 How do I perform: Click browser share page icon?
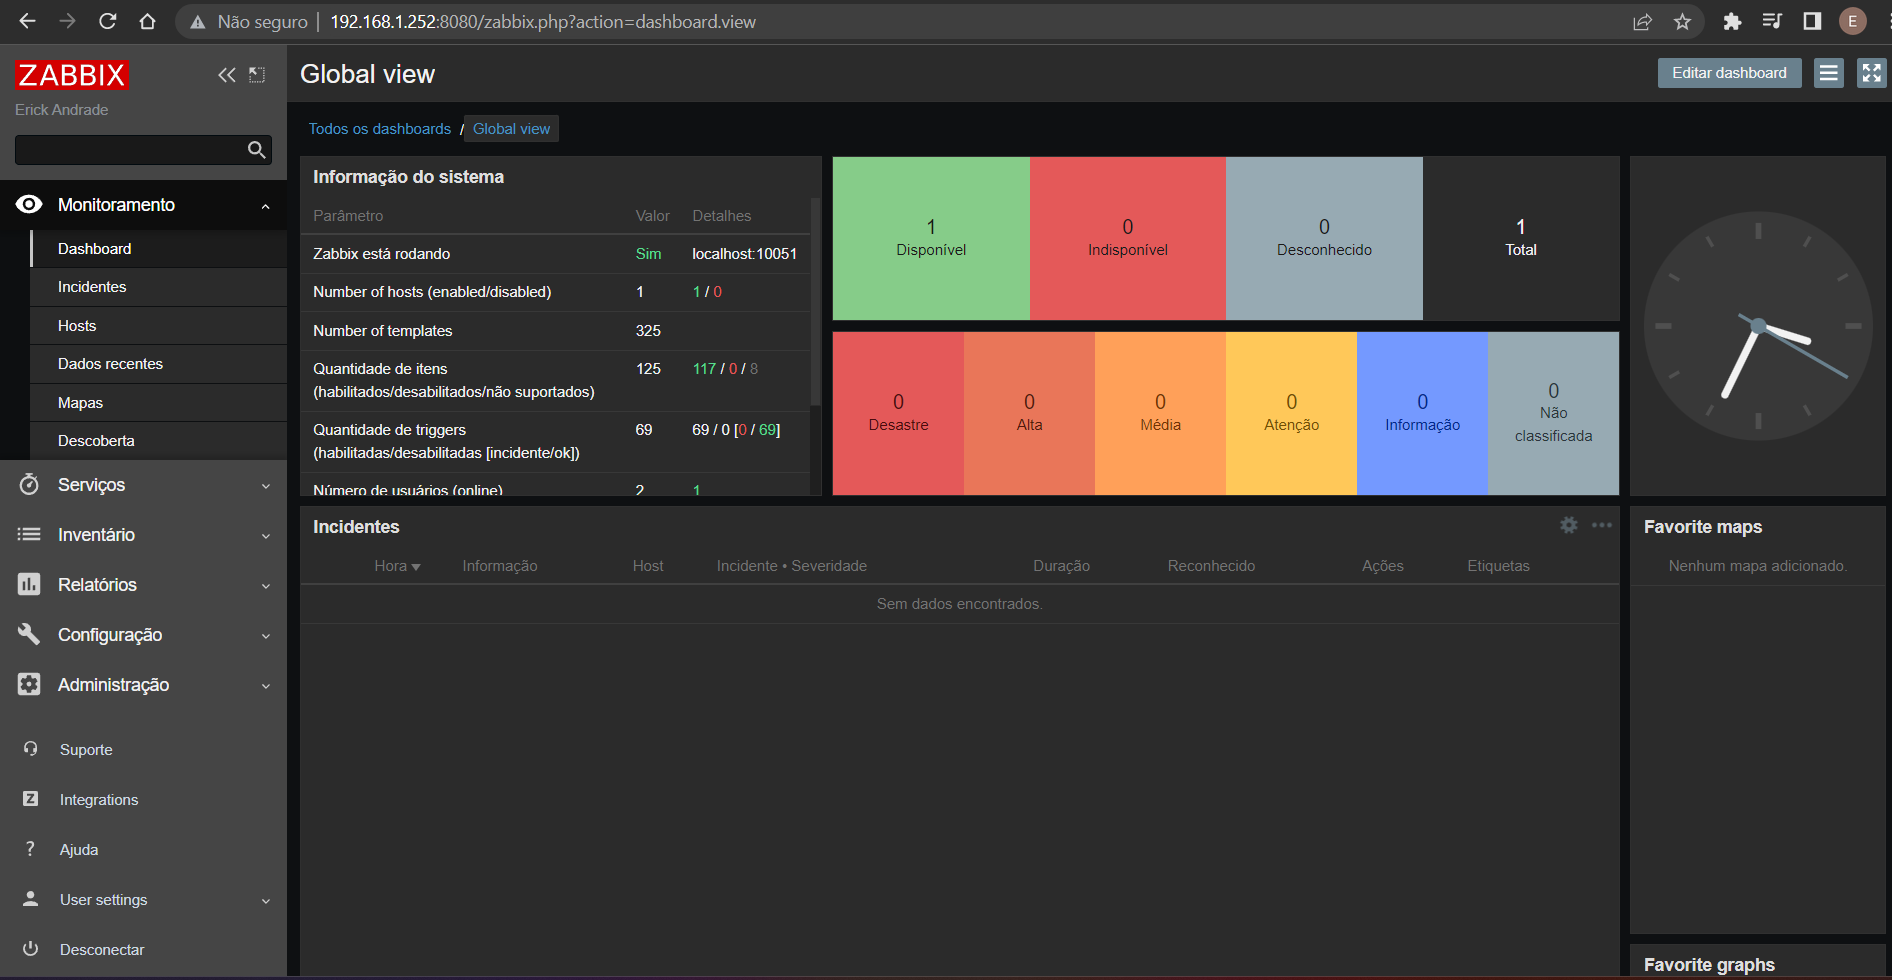pos(1642,22)
